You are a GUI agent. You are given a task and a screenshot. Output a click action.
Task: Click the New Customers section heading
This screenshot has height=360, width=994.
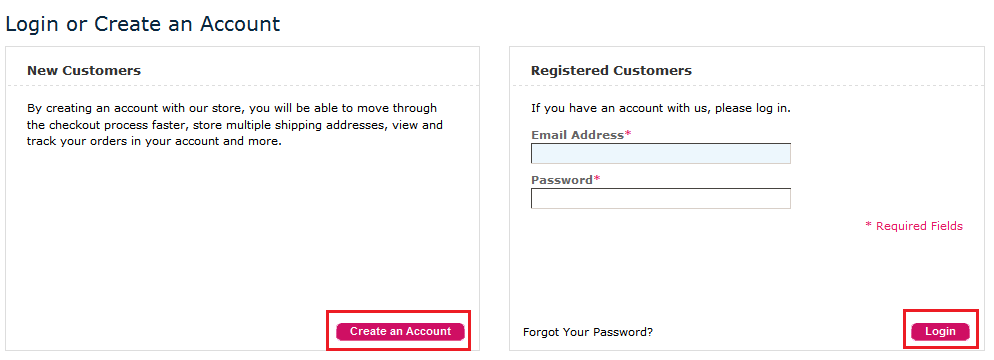click(84, 70)
